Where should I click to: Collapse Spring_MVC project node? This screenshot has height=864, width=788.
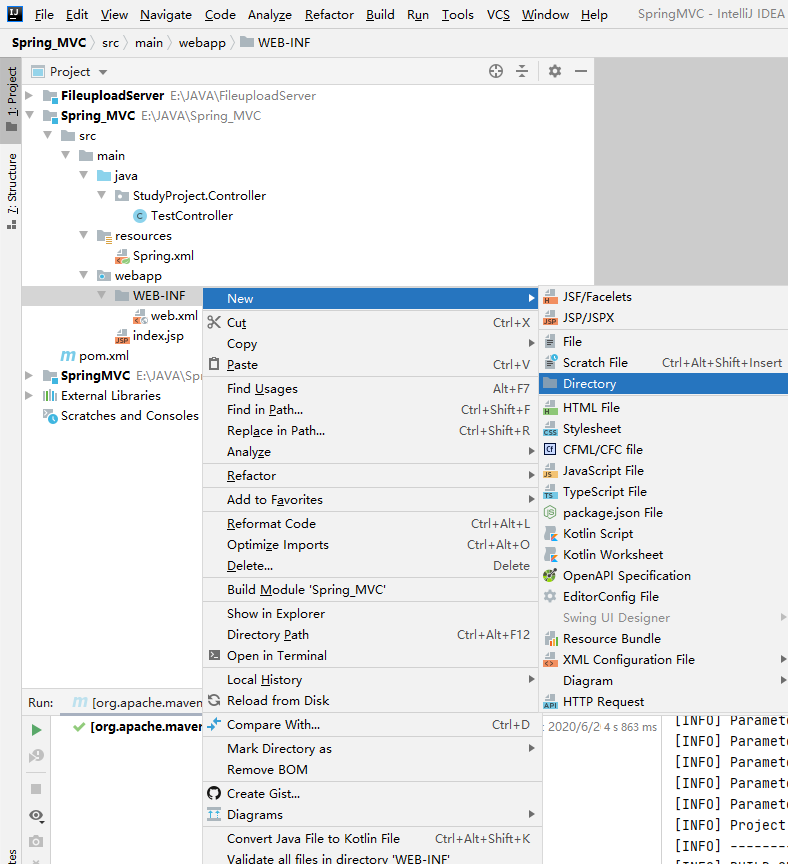29,115
